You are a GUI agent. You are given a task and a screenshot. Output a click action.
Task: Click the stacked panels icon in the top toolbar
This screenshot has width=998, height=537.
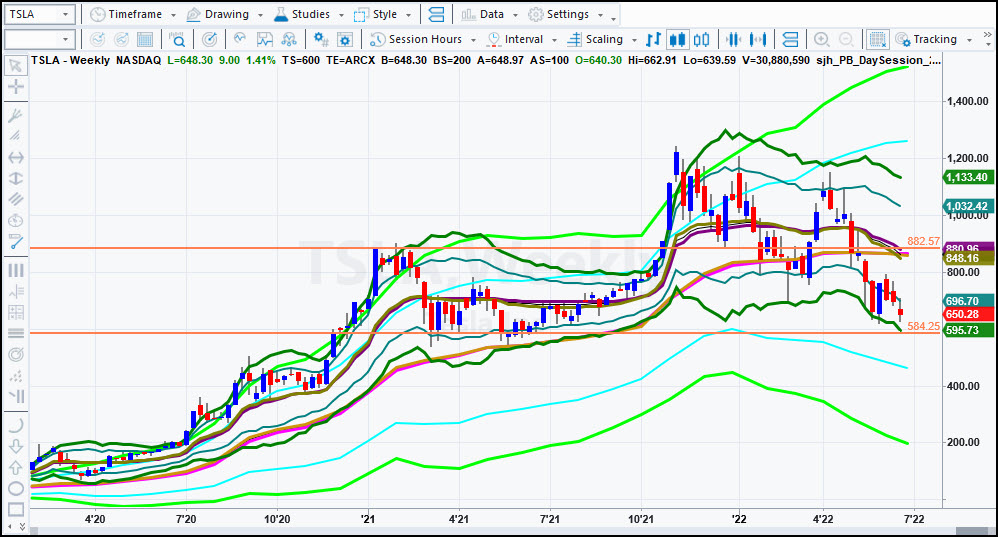[x=436, y=14]
